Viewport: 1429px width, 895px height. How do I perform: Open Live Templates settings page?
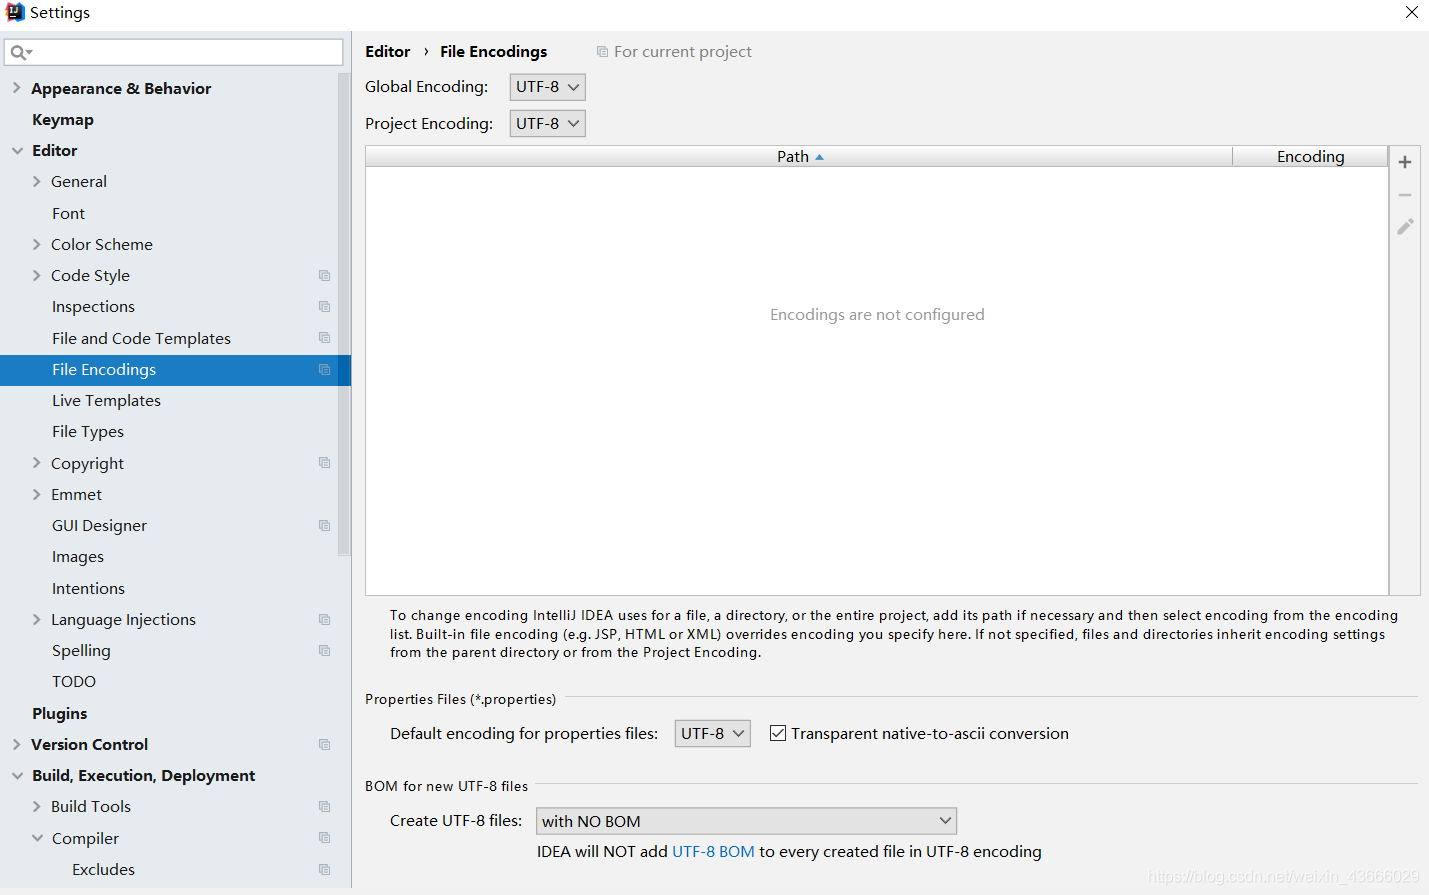tap(106, 400)
